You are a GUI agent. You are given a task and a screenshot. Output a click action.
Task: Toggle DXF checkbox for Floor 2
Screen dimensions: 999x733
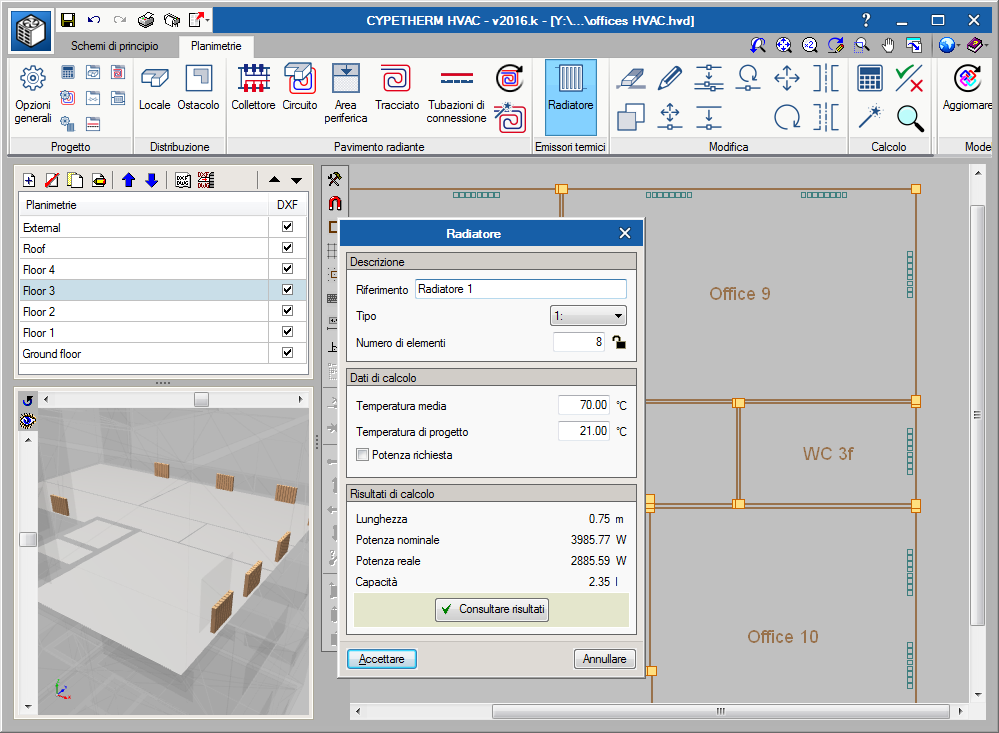coord(287,311)
